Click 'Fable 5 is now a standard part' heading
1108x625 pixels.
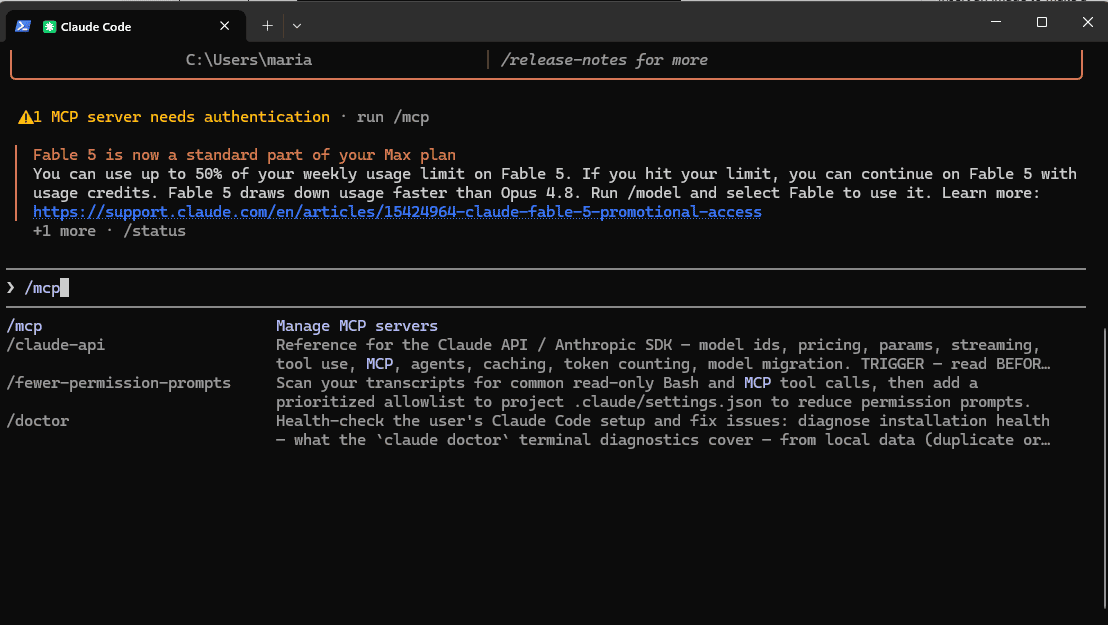pos(244,155)
